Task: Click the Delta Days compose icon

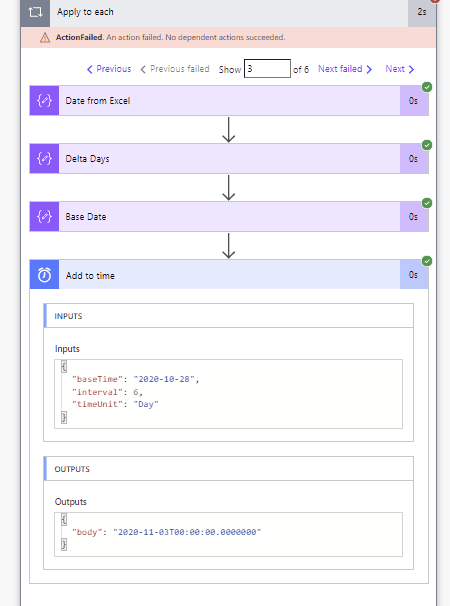Action: pos(44,158)
